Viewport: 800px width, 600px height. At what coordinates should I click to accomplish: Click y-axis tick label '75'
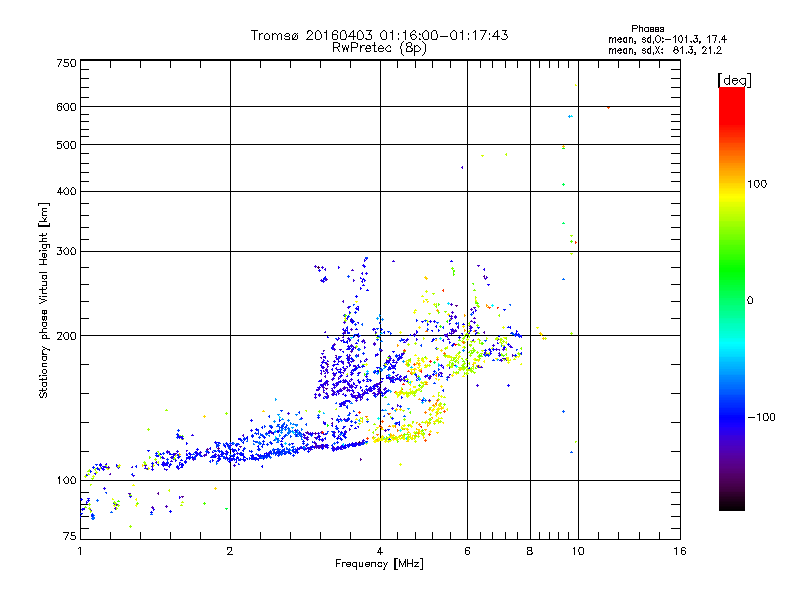70,536
